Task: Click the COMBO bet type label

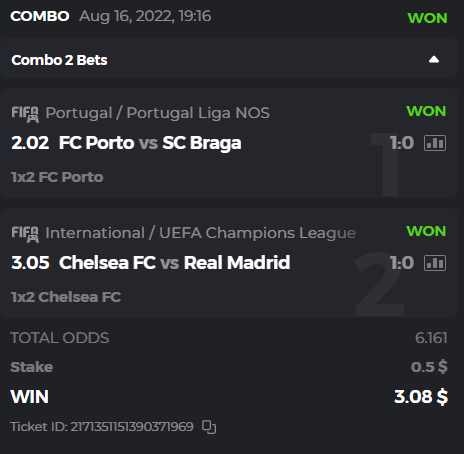Action: coord(40,16)
